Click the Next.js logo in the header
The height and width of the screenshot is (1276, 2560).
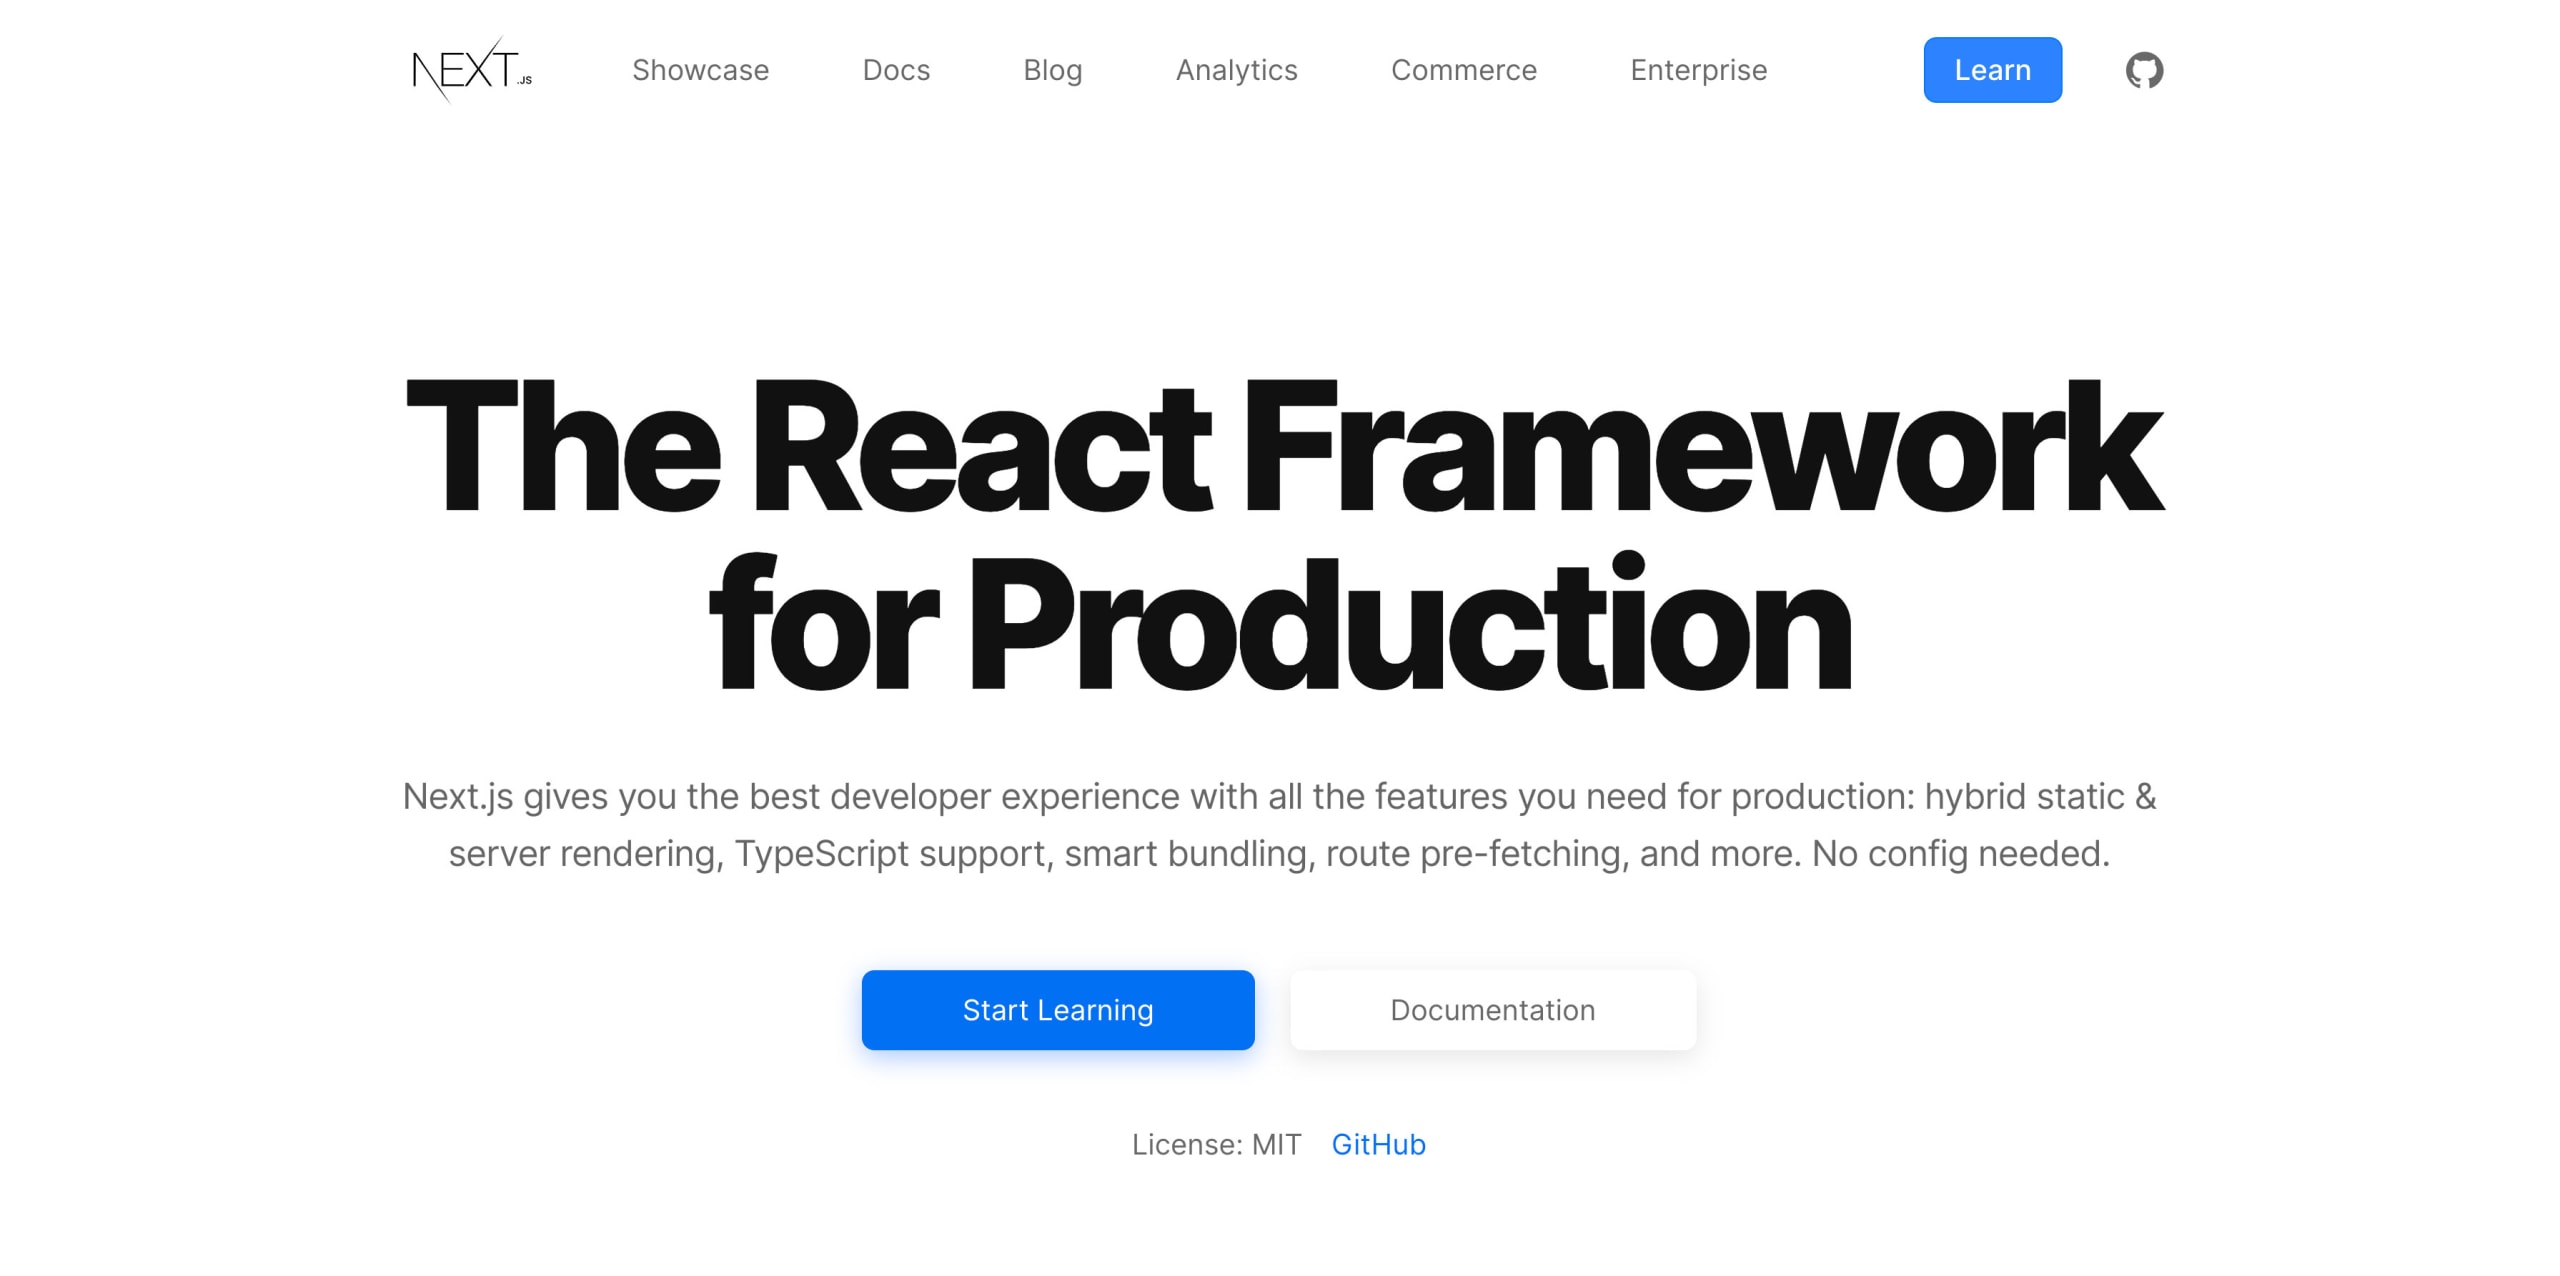click(x=471, y=70)
